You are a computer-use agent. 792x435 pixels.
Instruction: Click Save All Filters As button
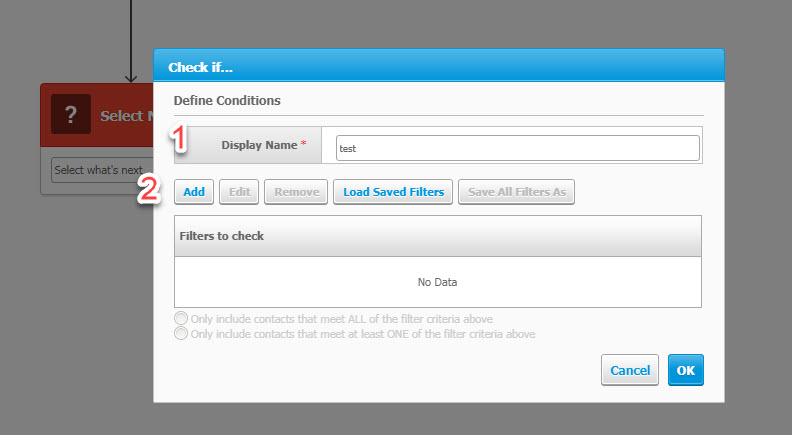(x=516, y=192)
